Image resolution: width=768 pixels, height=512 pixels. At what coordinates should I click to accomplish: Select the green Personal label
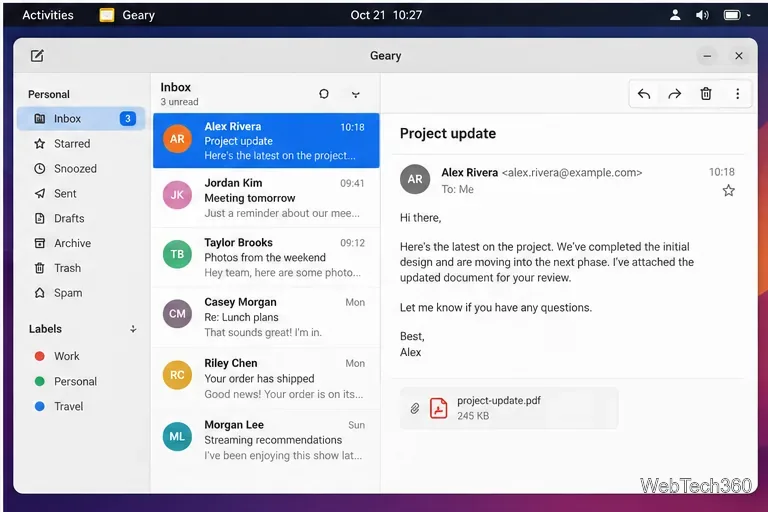[81, 381]
